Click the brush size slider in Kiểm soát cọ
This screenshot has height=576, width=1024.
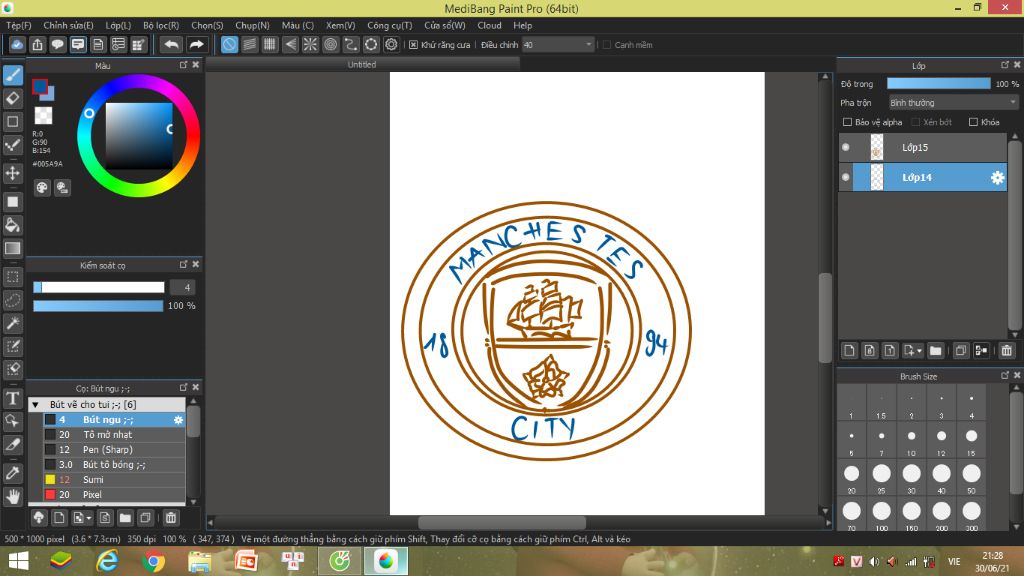[x=99, y=287]
